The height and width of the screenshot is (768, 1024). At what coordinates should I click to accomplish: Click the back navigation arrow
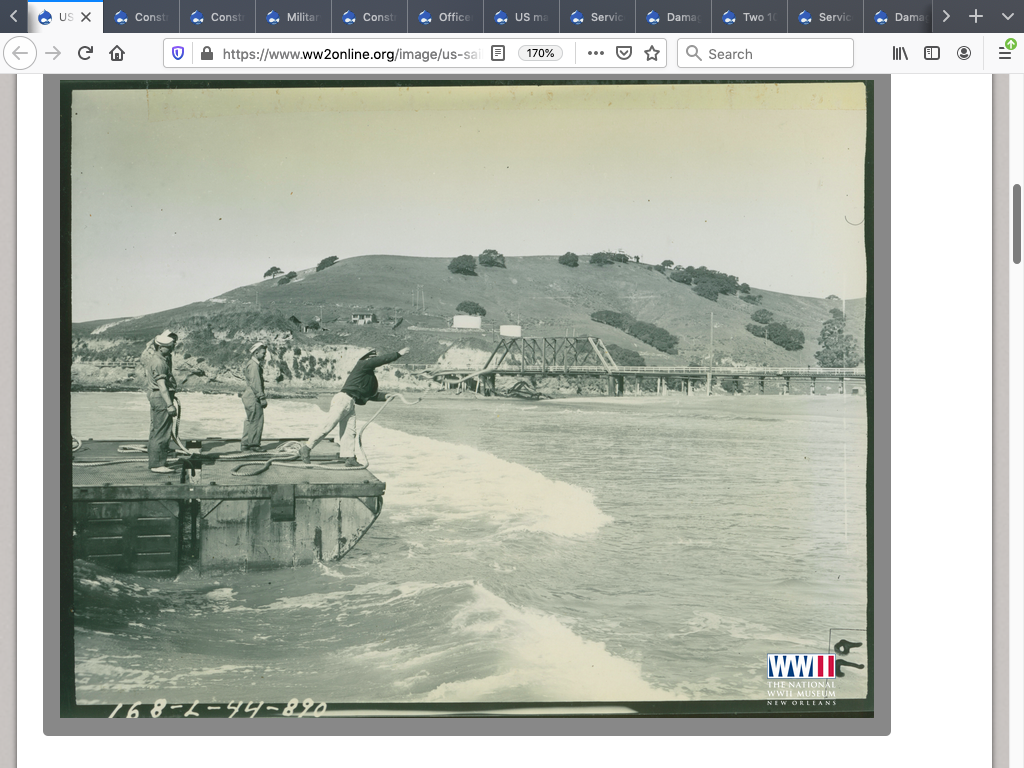click(x=20, y=54)
